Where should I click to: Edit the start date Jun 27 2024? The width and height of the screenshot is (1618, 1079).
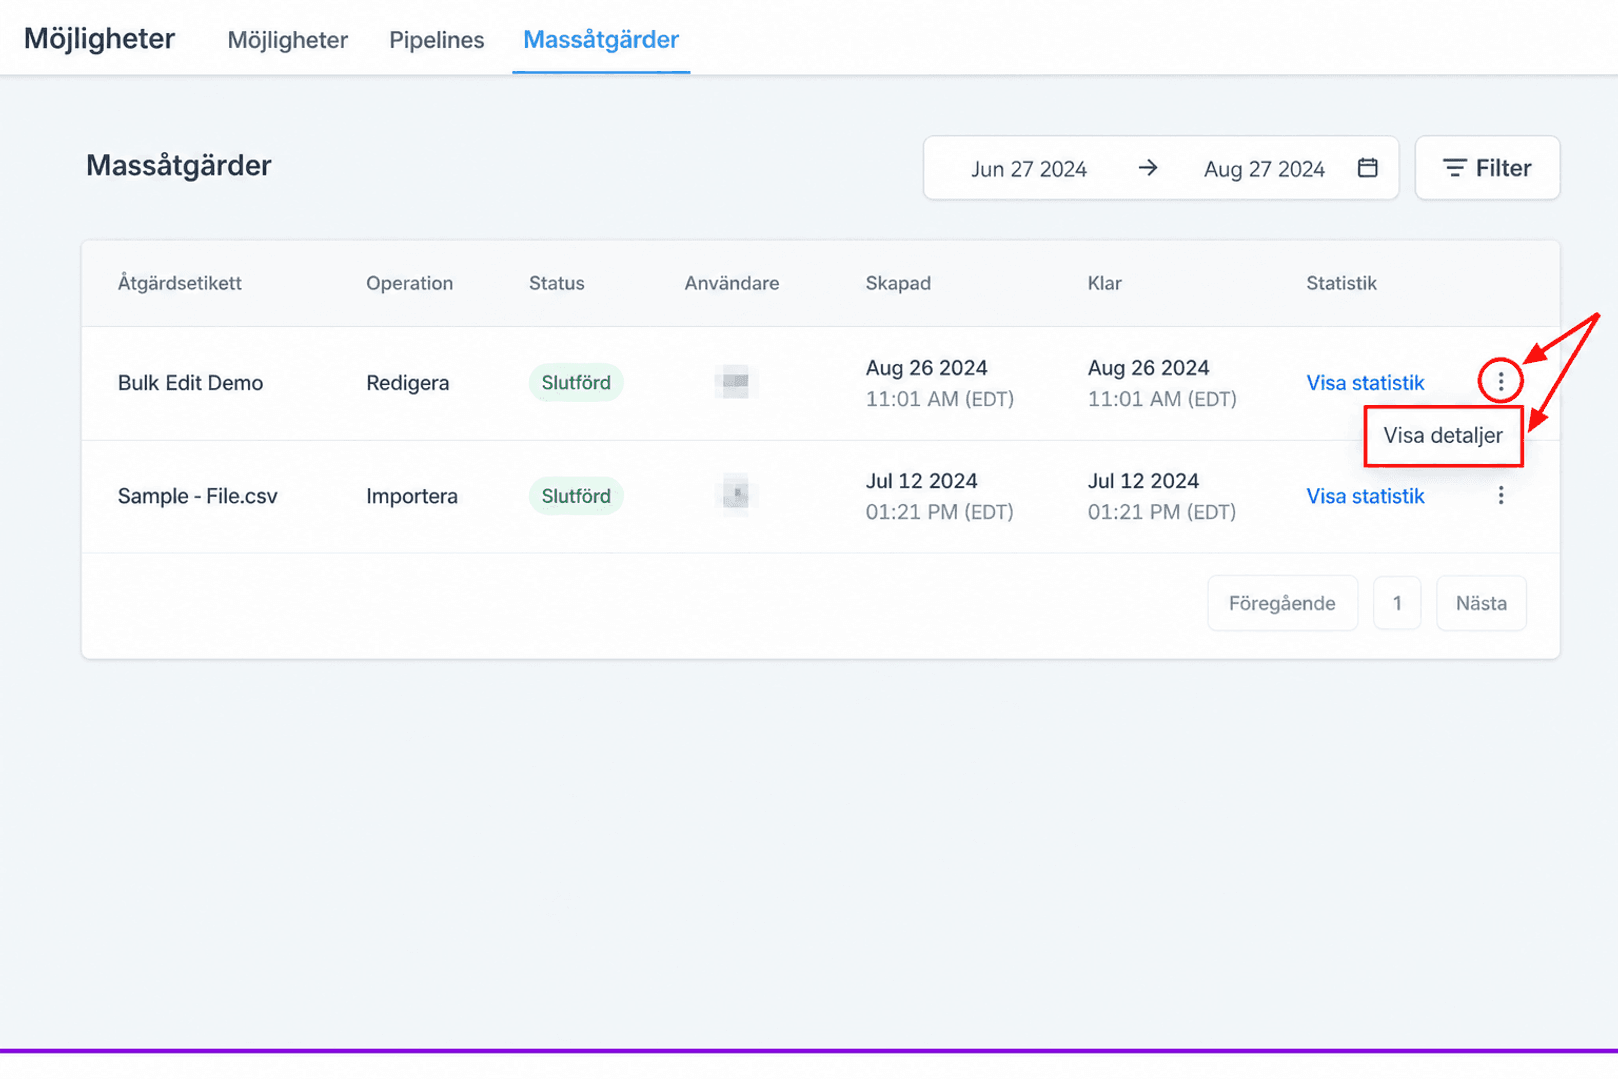pyautogui.click(x=1028, y=169)
